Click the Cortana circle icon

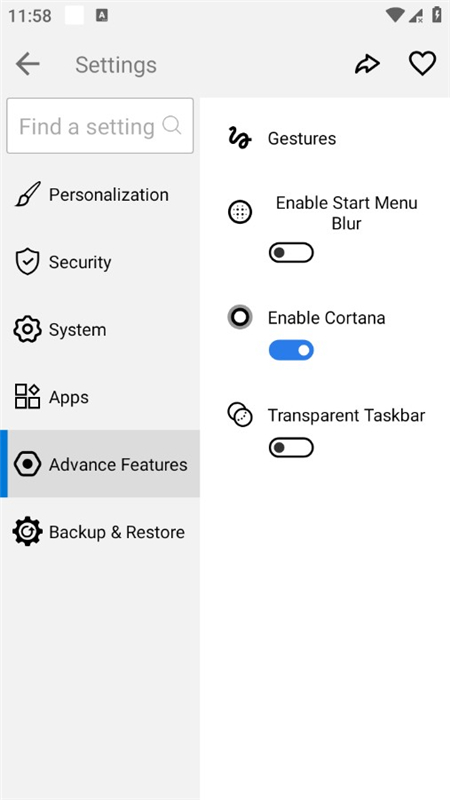point(240,317)
